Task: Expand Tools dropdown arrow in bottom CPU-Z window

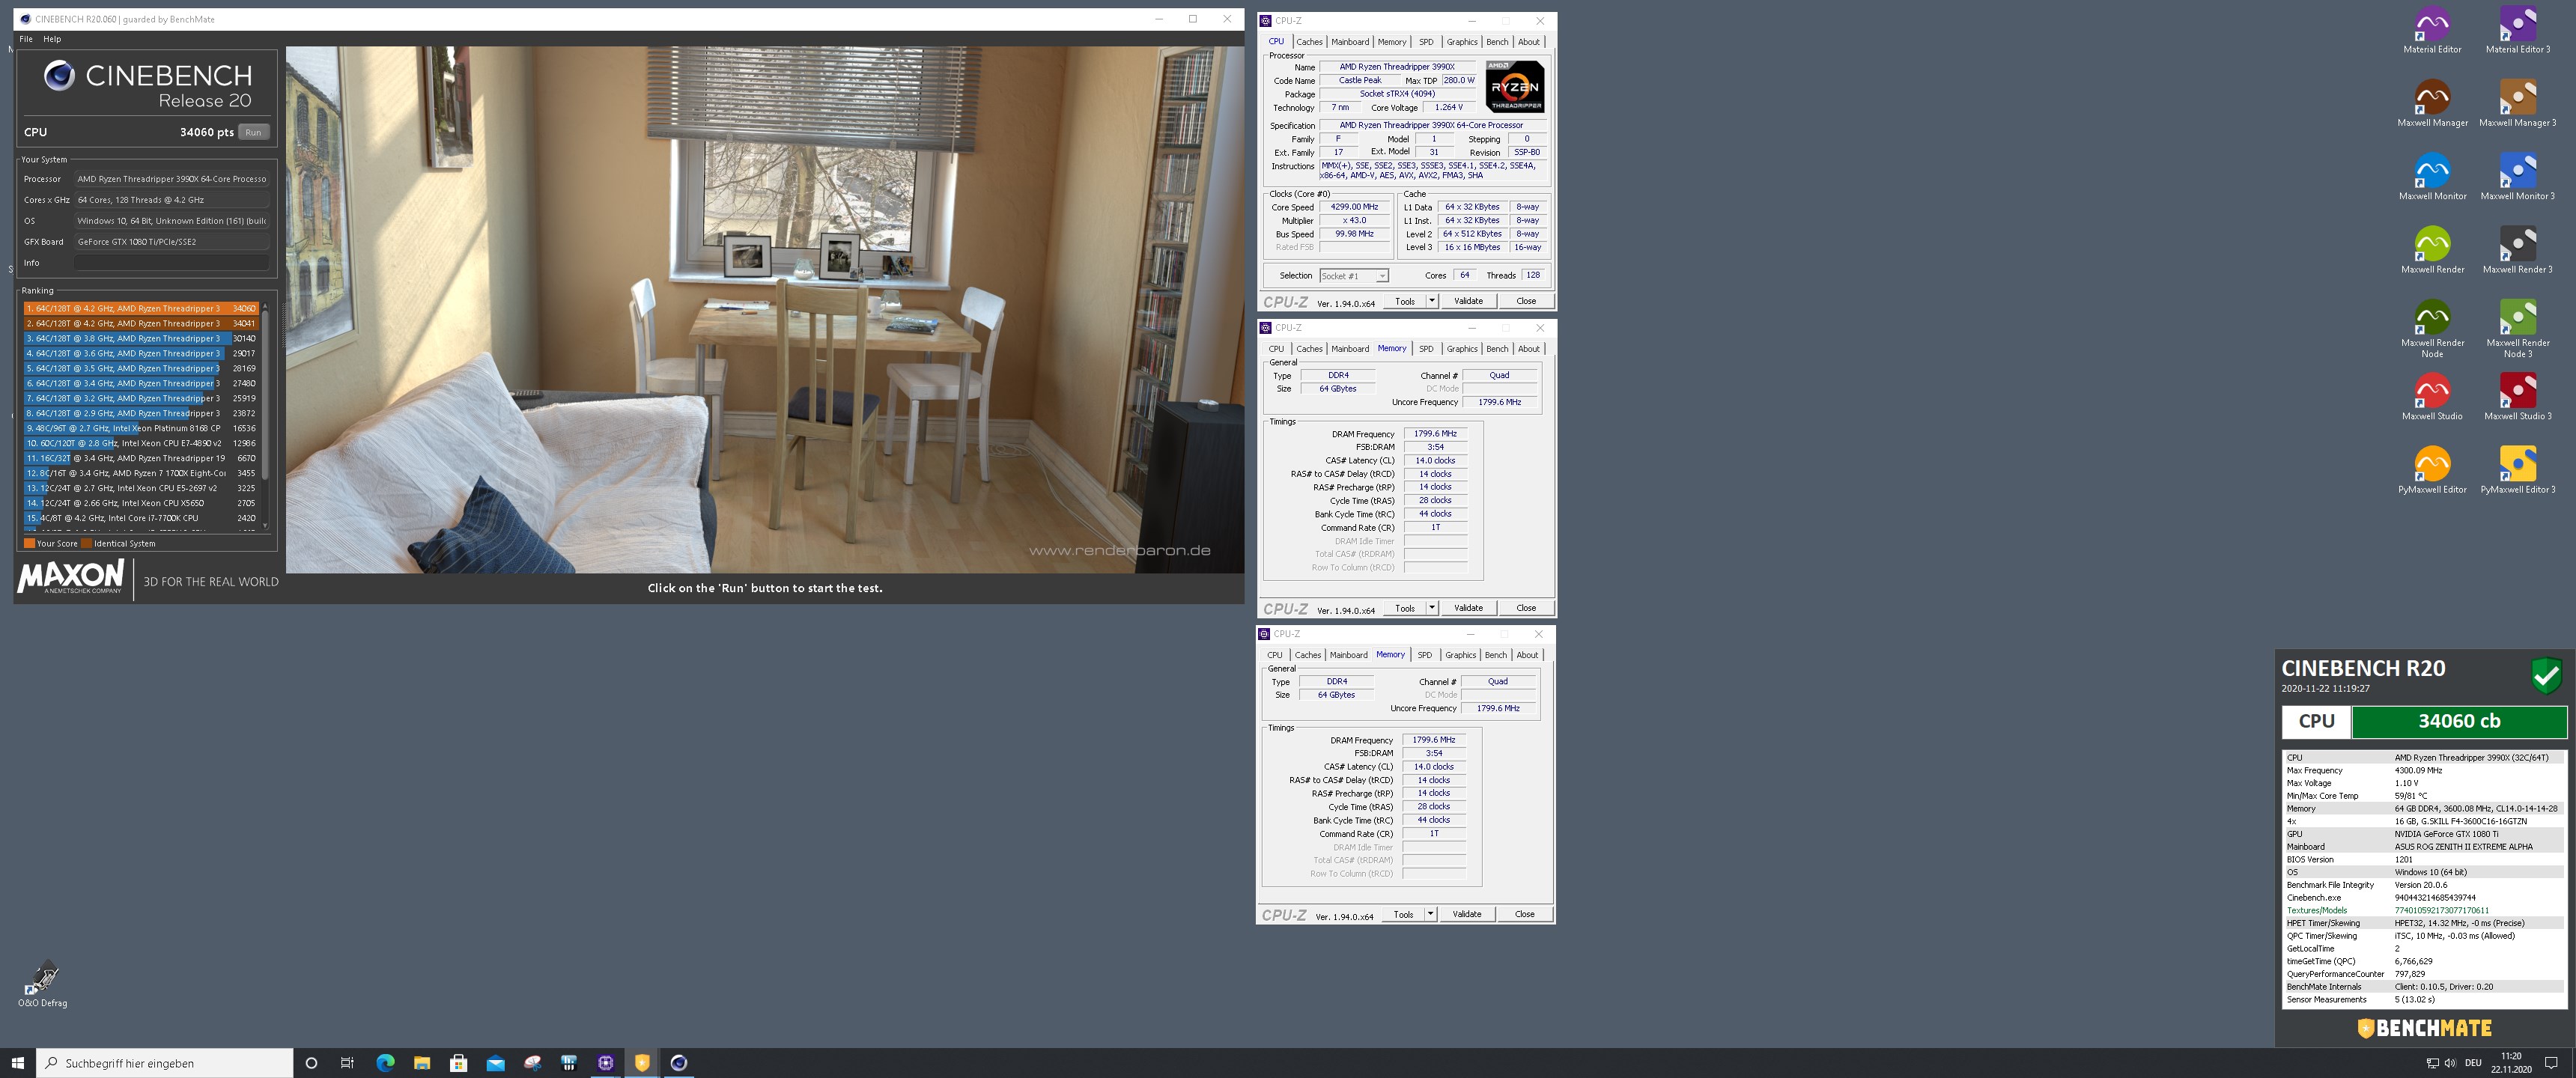Action: pyautogui.click(x=1430, y=914)
